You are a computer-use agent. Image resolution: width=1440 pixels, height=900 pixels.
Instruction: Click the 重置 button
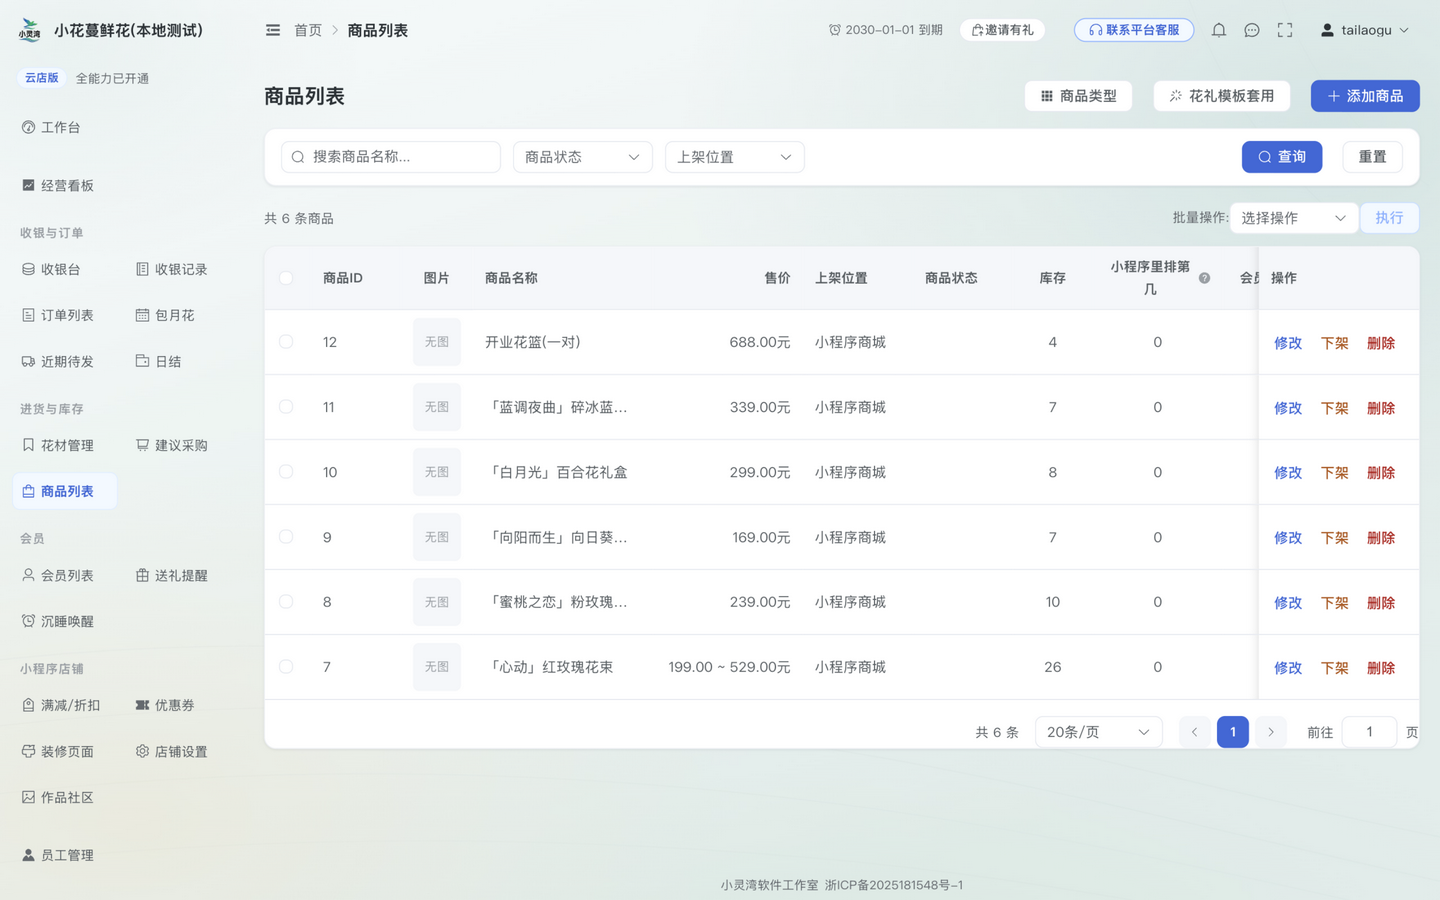[1372, 157]
